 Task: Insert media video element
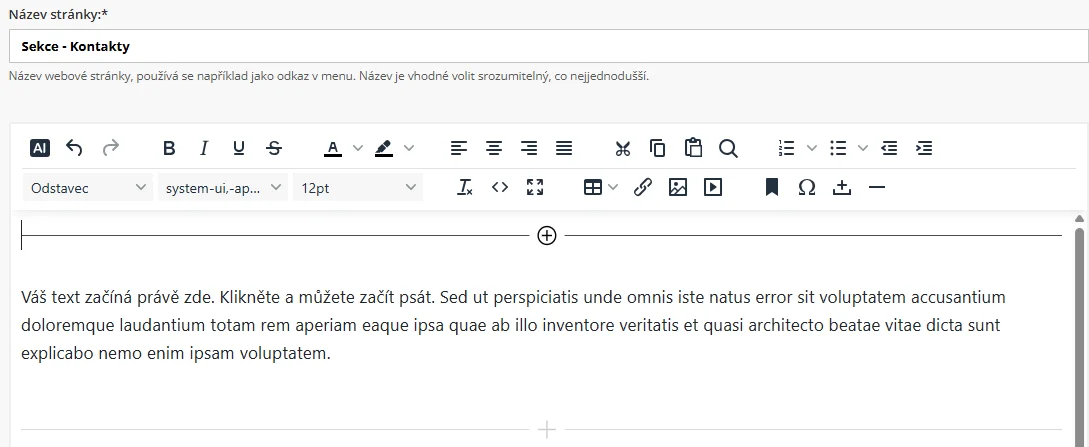point(713,187)
